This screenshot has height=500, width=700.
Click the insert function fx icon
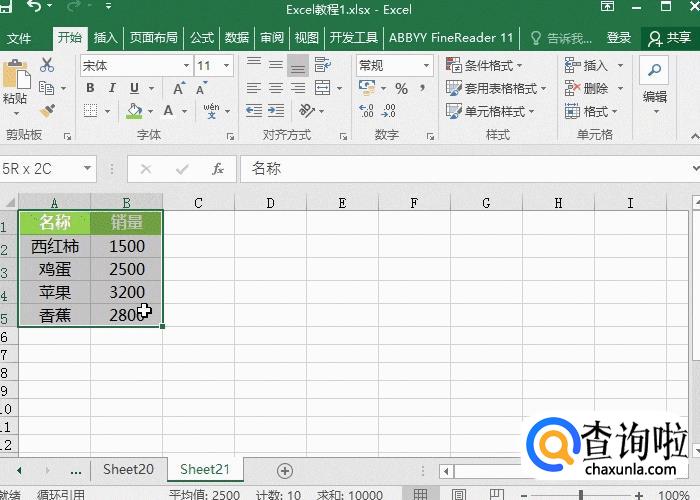click(217, 169)
